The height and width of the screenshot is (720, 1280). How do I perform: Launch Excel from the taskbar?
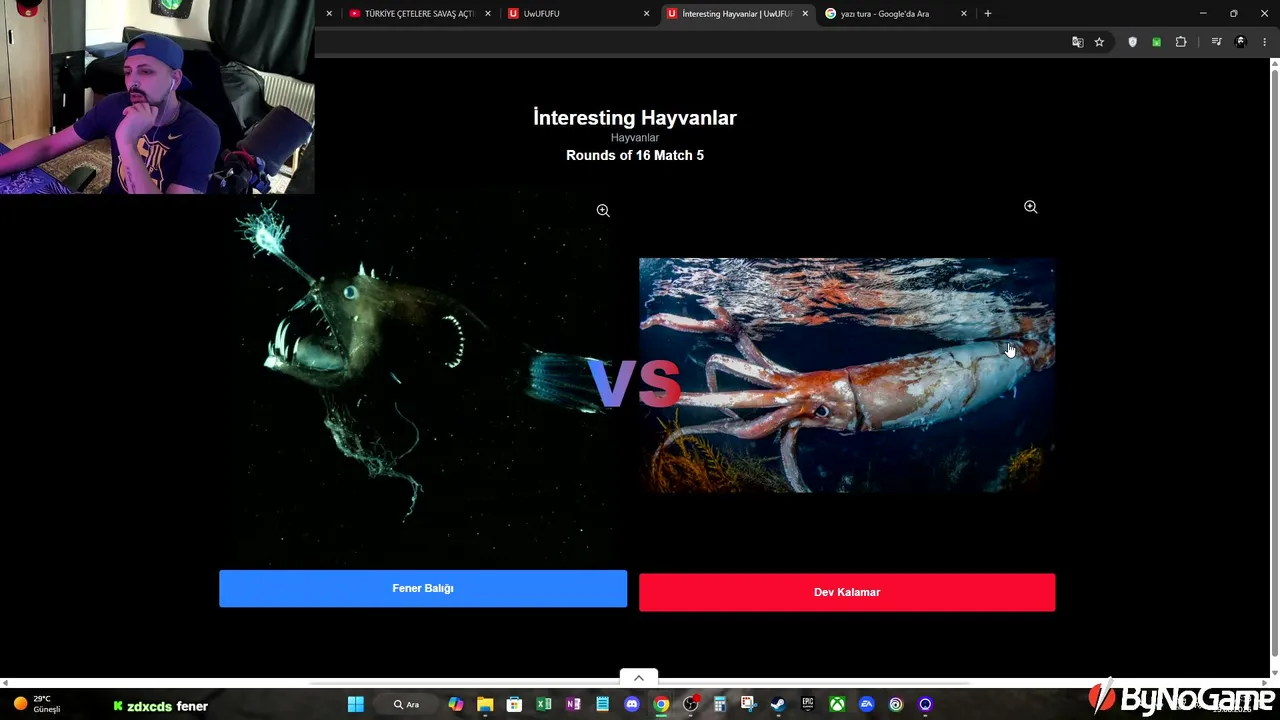544,705
